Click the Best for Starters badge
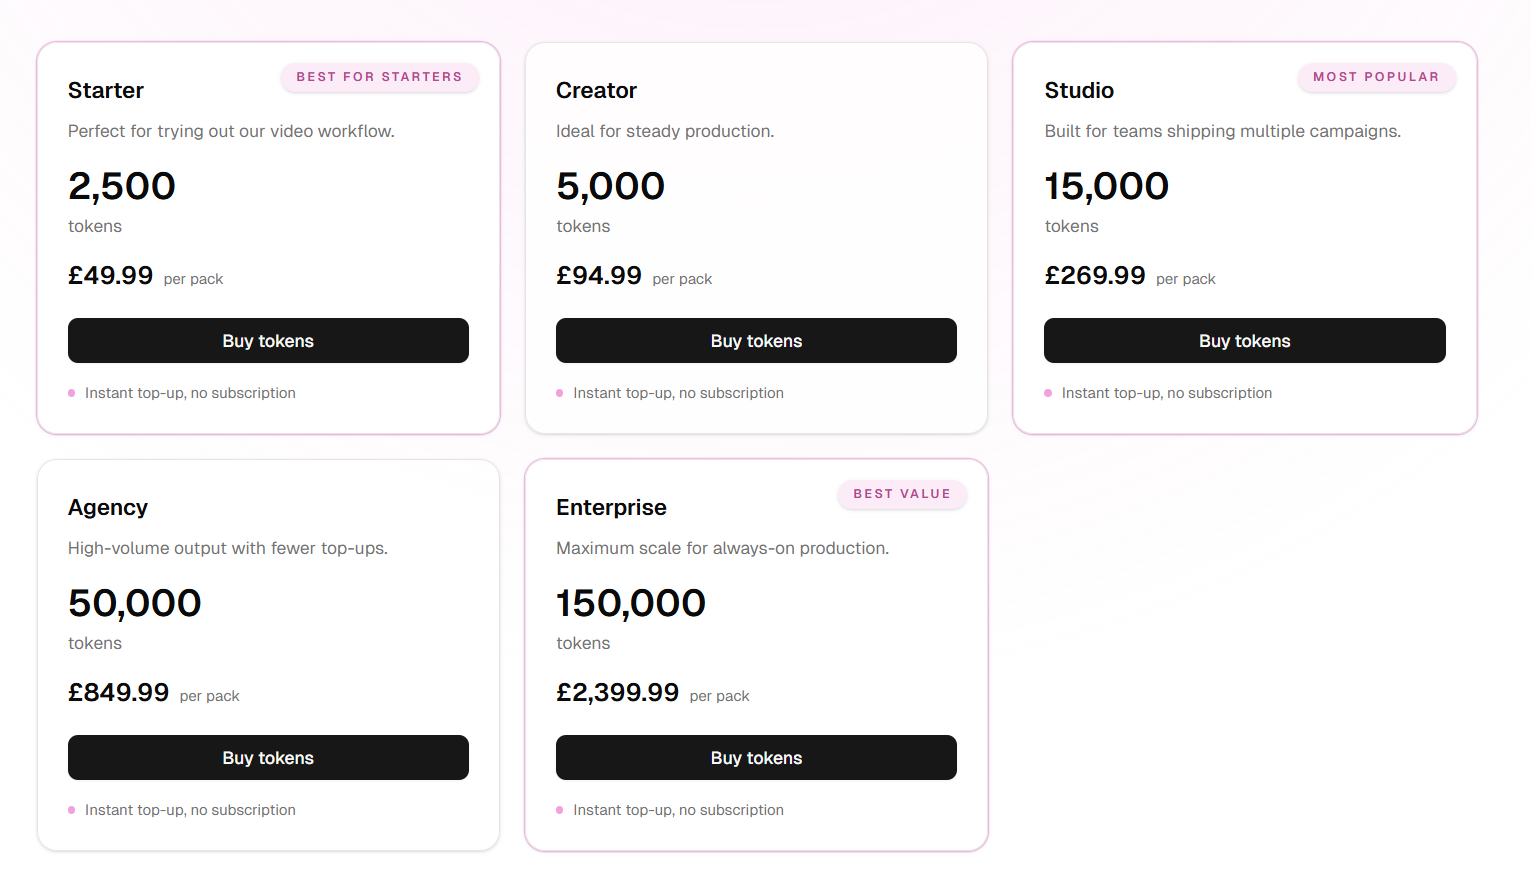 coord(379,77)
